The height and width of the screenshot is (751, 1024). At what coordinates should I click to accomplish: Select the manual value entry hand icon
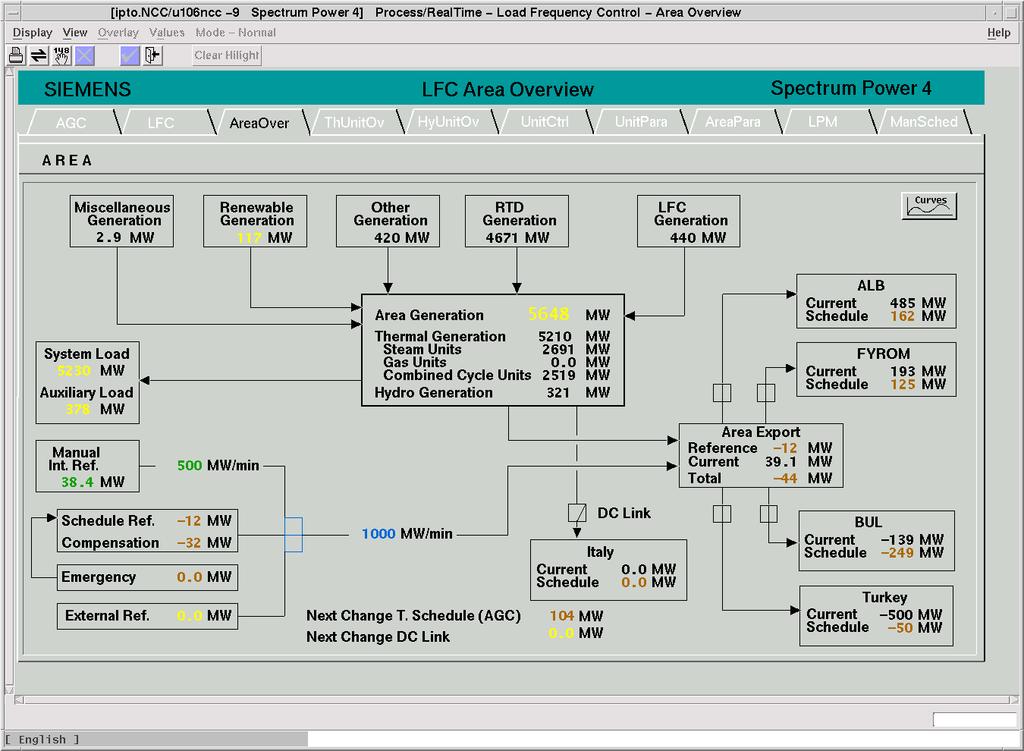(x=61, y=56)
